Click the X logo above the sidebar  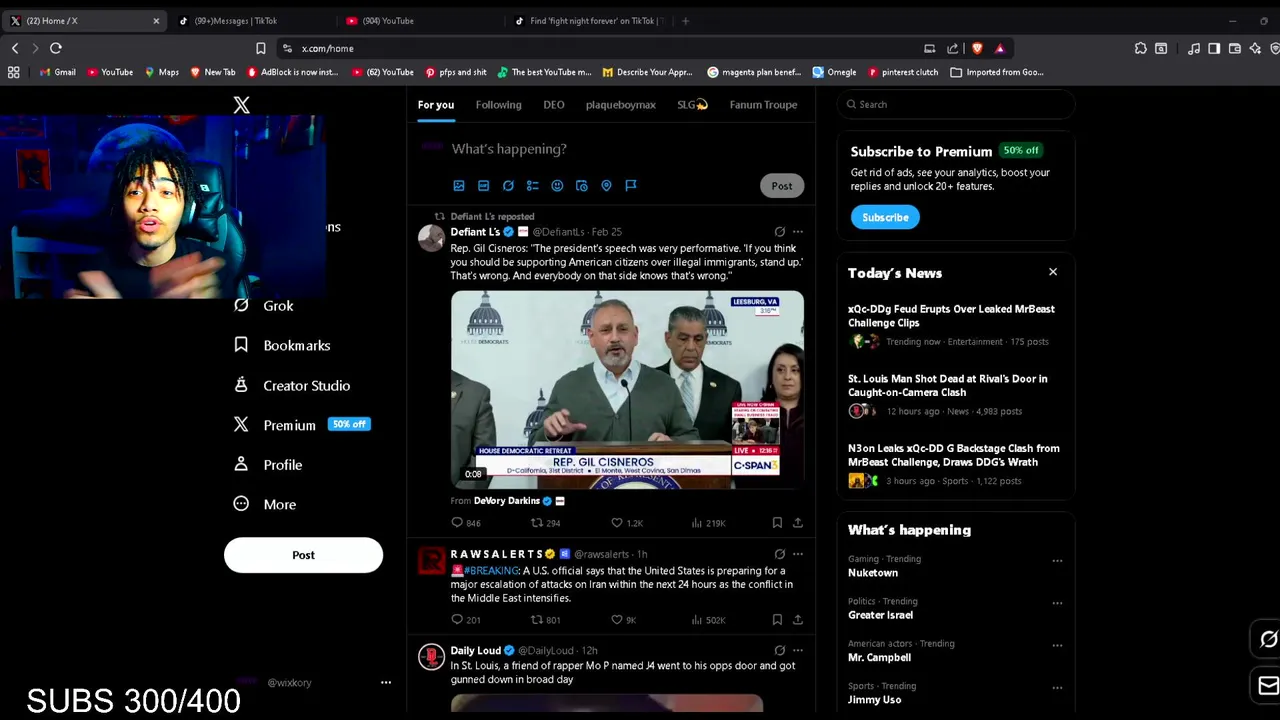(x=241, y=105)
